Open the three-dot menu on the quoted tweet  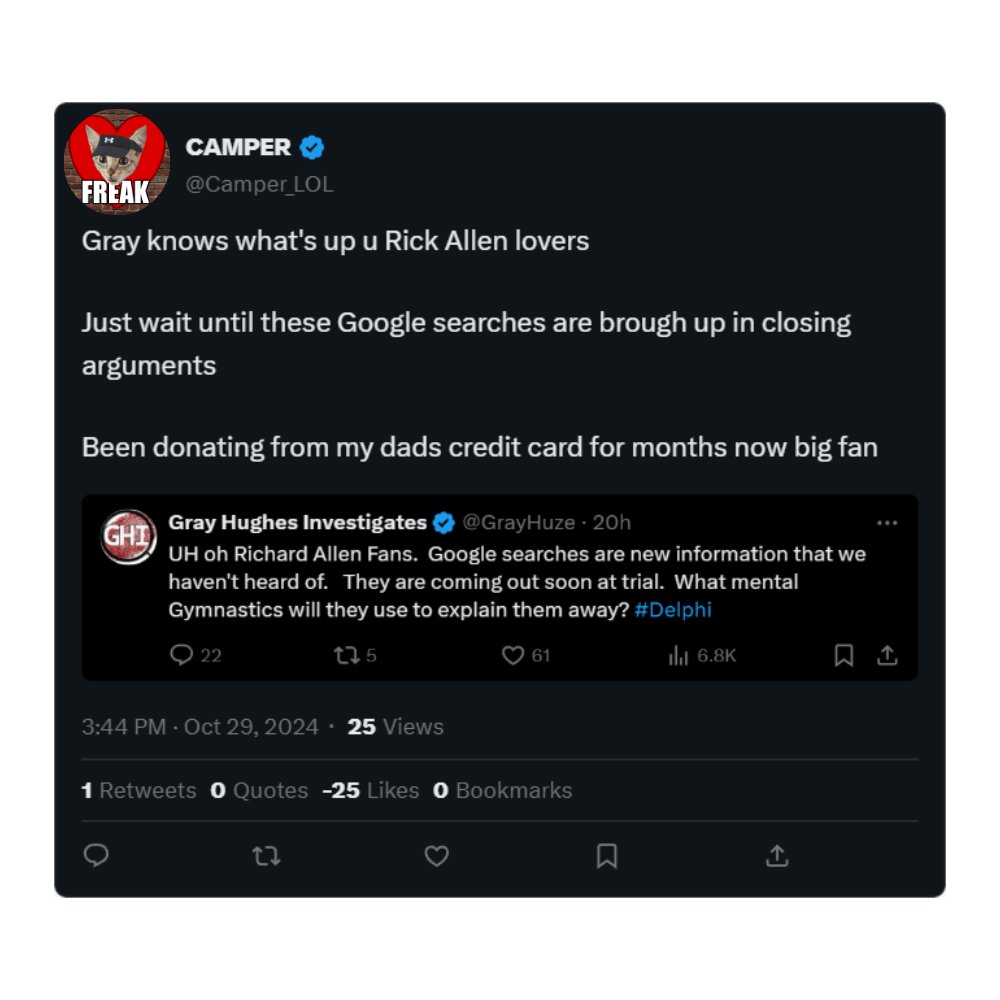[x=888, y=521]
